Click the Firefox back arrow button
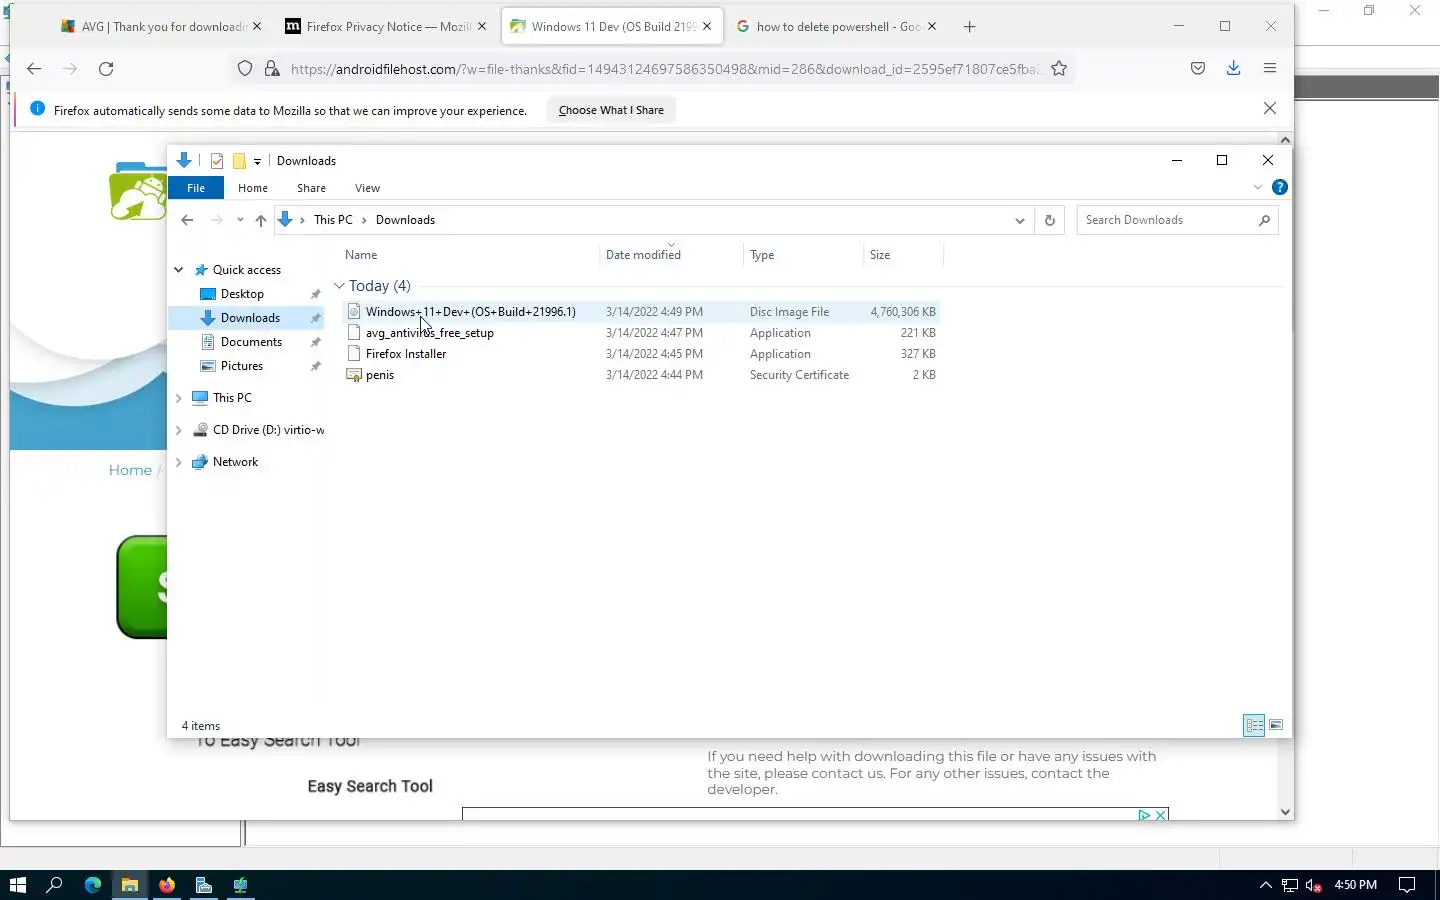 [x=34, y=69]
